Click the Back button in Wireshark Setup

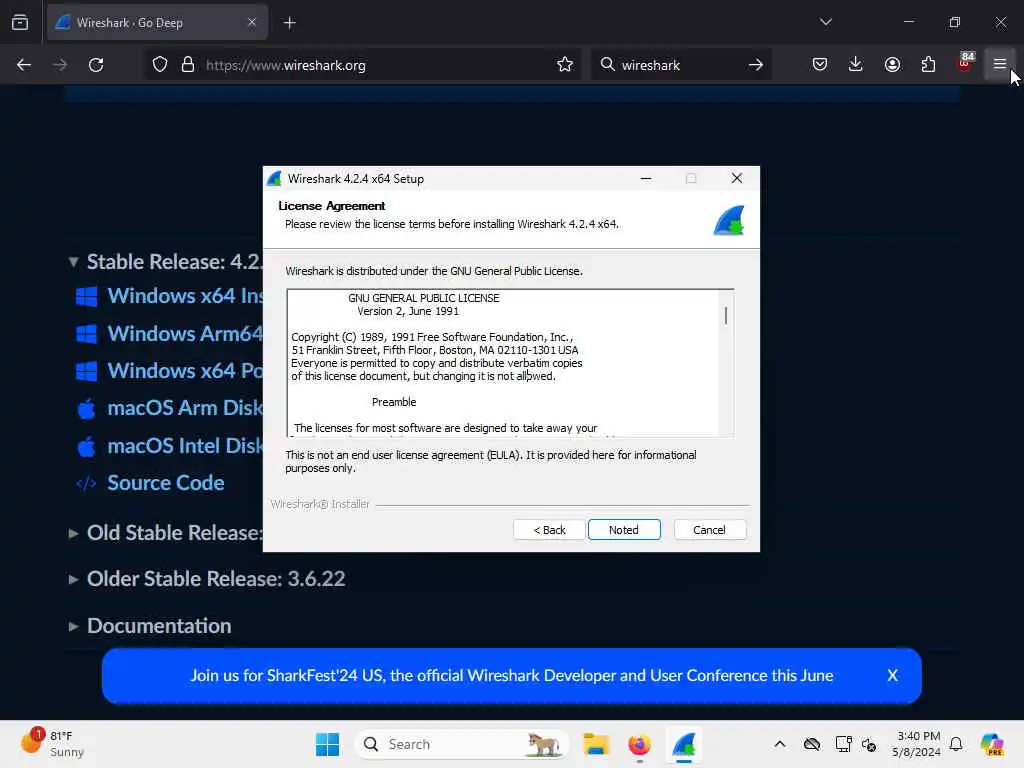(x=549, y=530)
